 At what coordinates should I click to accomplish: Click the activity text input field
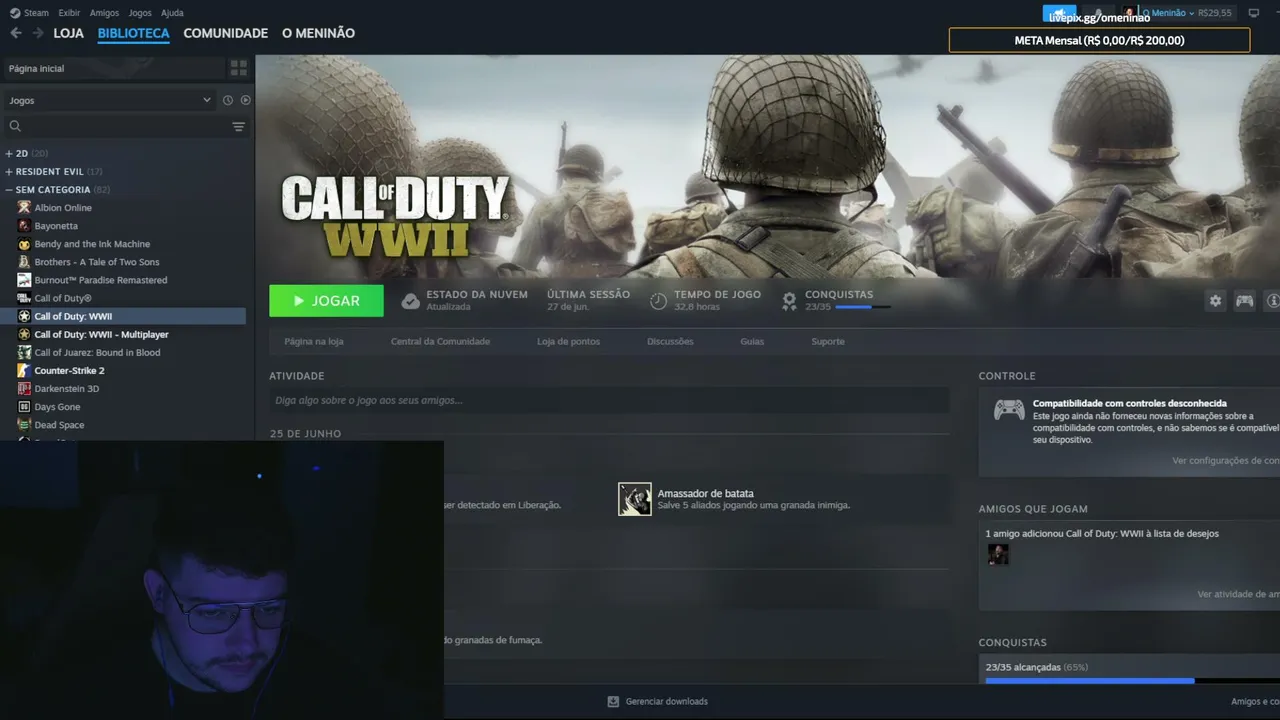coord(609,400)
